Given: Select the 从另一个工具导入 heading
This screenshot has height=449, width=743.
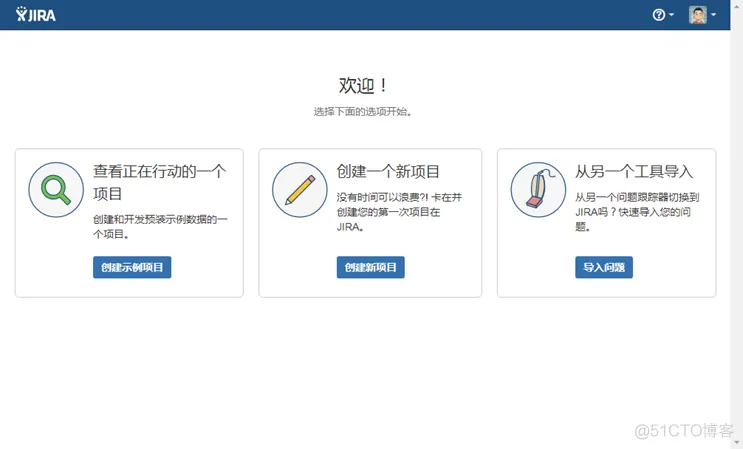Looking at the screenshot, I should point(634,171).
